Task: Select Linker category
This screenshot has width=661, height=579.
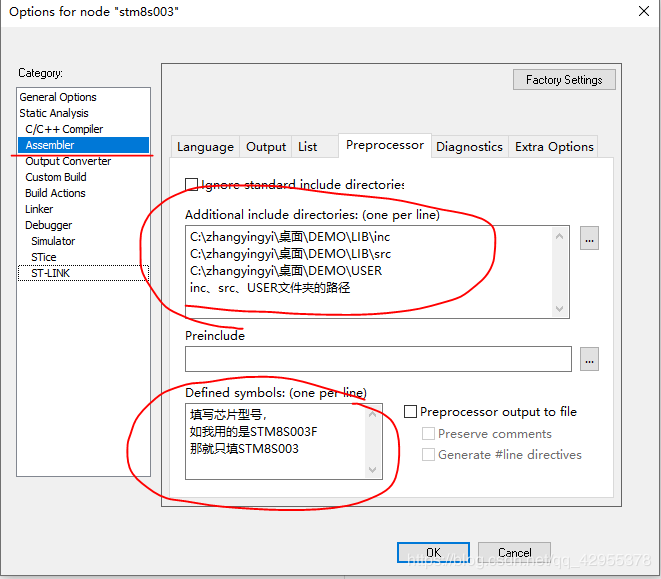Action: click(39, 209)
